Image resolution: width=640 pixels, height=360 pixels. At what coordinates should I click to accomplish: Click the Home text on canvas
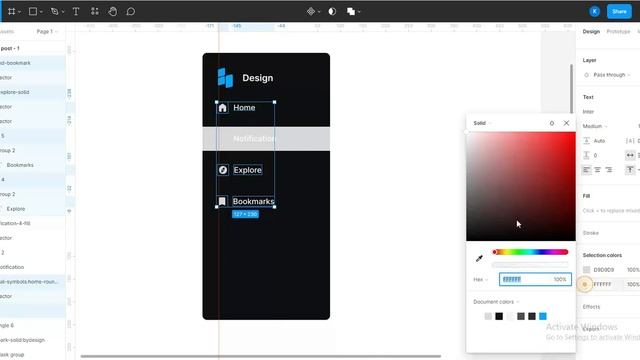(244, 108)
